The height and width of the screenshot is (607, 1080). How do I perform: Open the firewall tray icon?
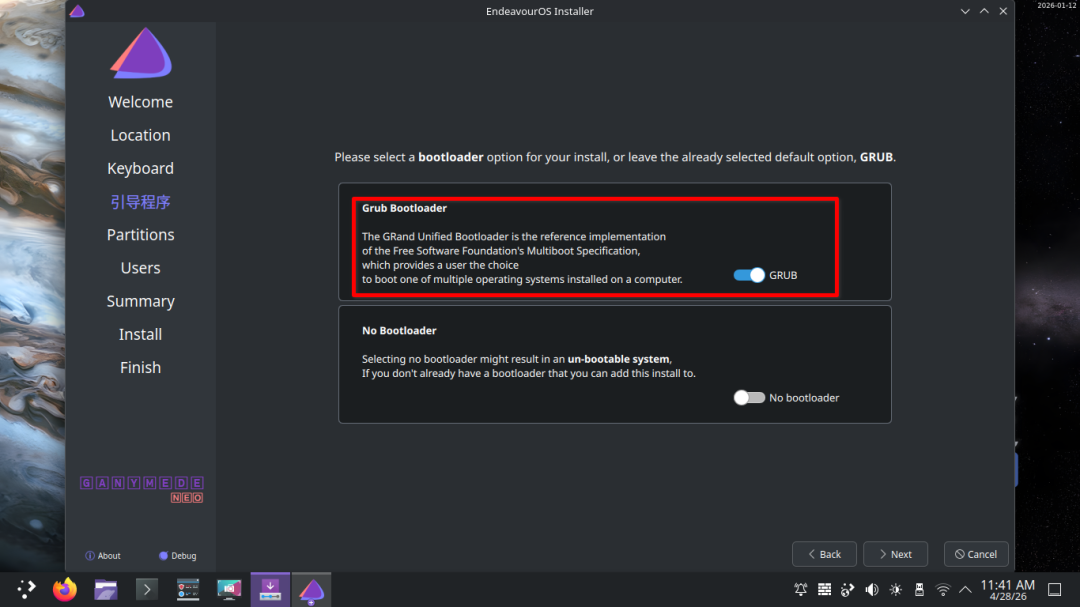pos(824,589)
